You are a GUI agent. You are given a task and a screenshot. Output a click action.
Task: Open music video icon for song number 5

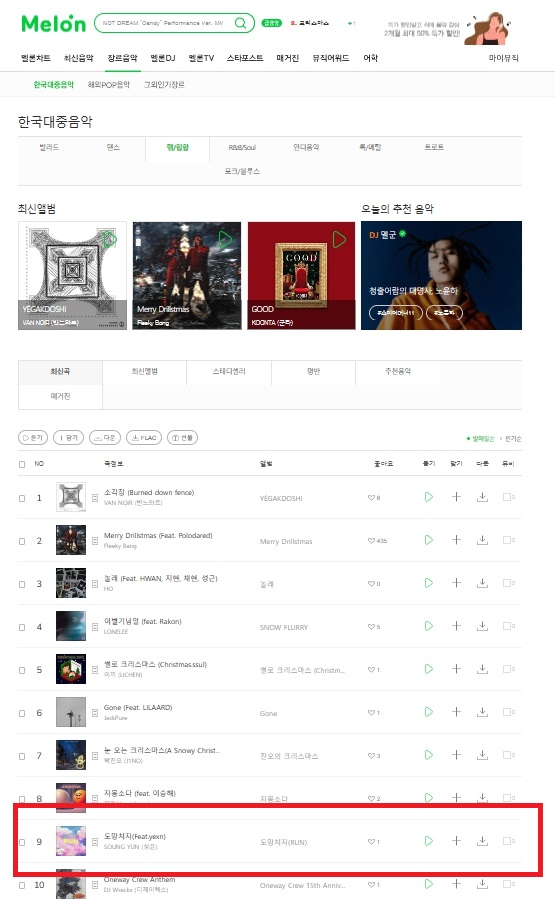pos(509,669)
